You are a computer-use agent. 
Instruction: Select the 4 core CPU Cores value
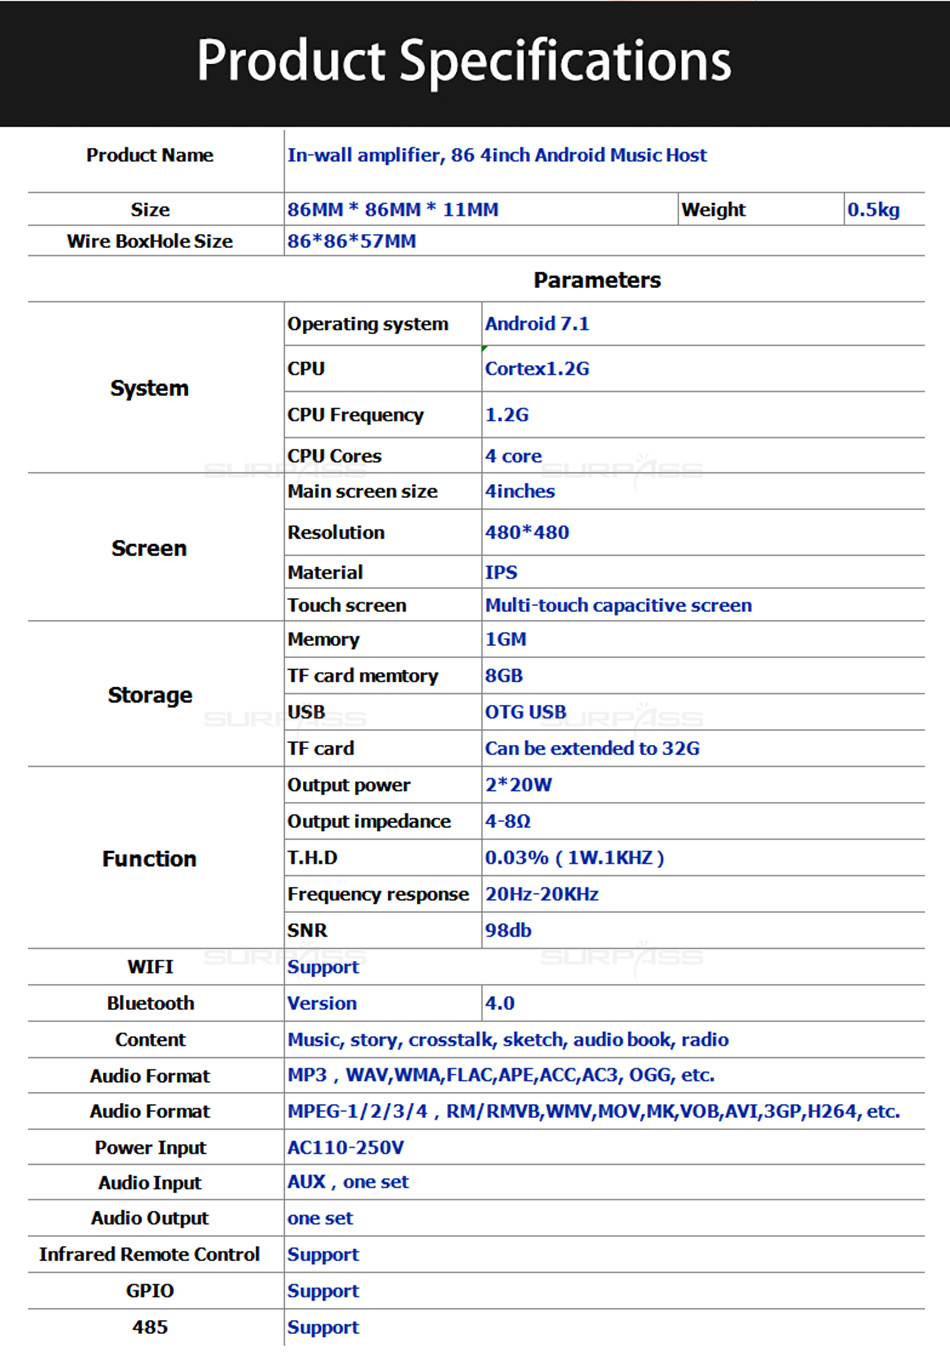click(x=514, y=456)
